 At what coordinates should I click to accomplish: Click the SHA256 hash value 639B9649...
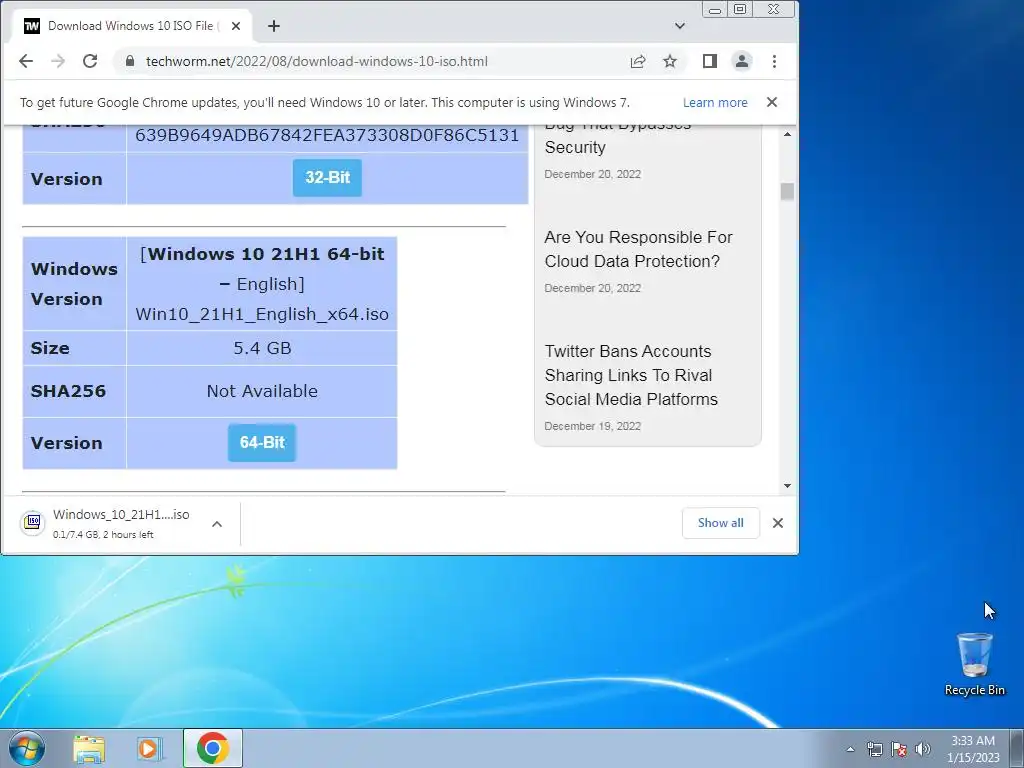pyautogui.click(x=327, y=135)
